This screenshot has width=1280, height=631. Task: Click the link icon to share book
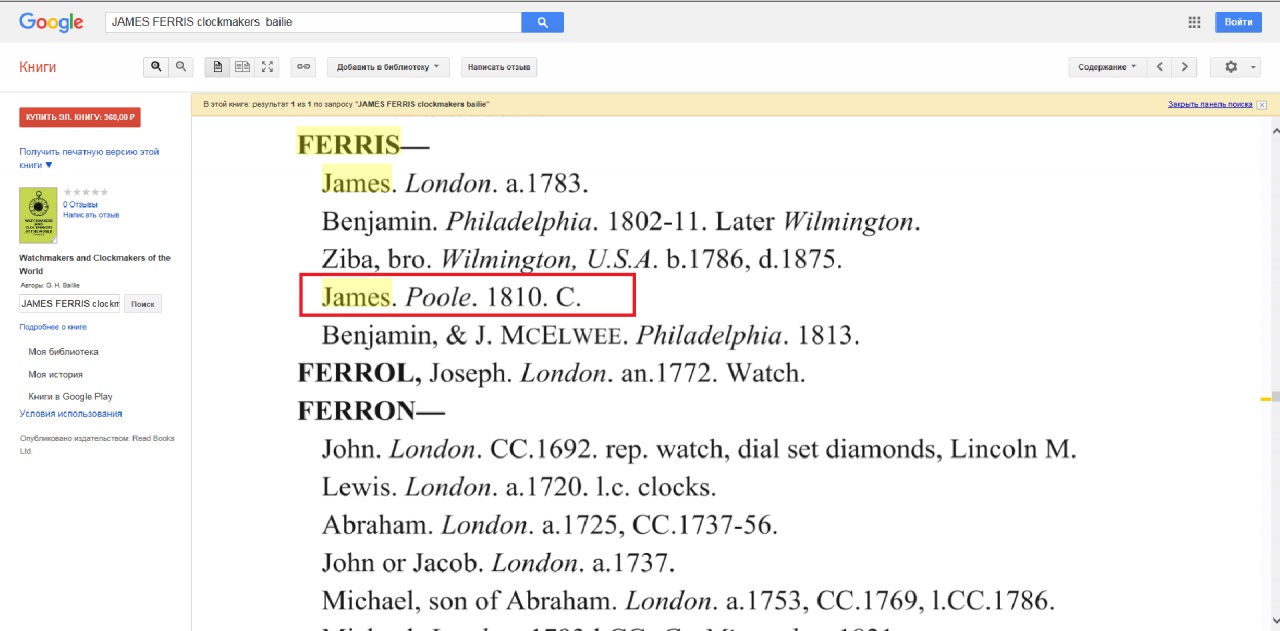[x=303, y=67]
